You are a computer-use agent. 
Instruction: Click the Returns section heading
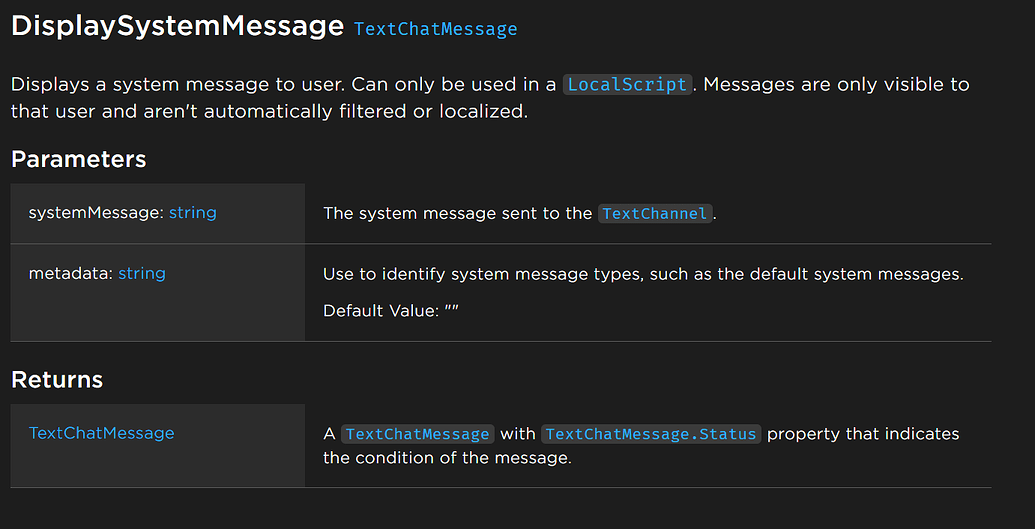57,379
